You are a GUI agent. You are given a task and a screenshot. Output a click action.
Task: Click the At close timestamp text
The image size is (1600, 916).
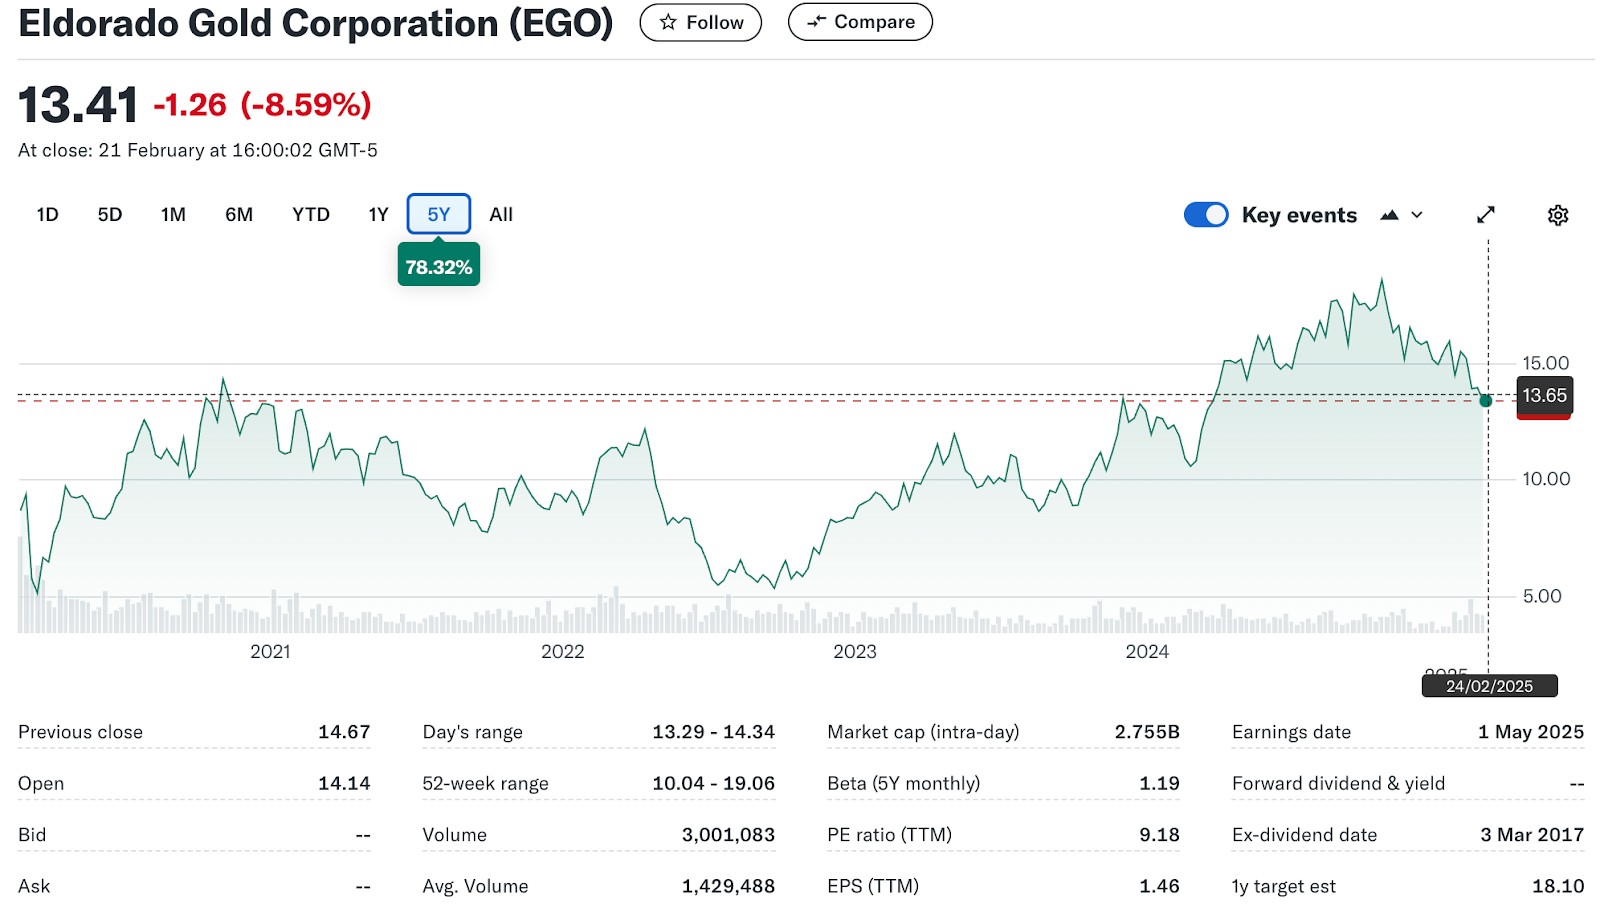pyautogui.click(x=198, y=151)
